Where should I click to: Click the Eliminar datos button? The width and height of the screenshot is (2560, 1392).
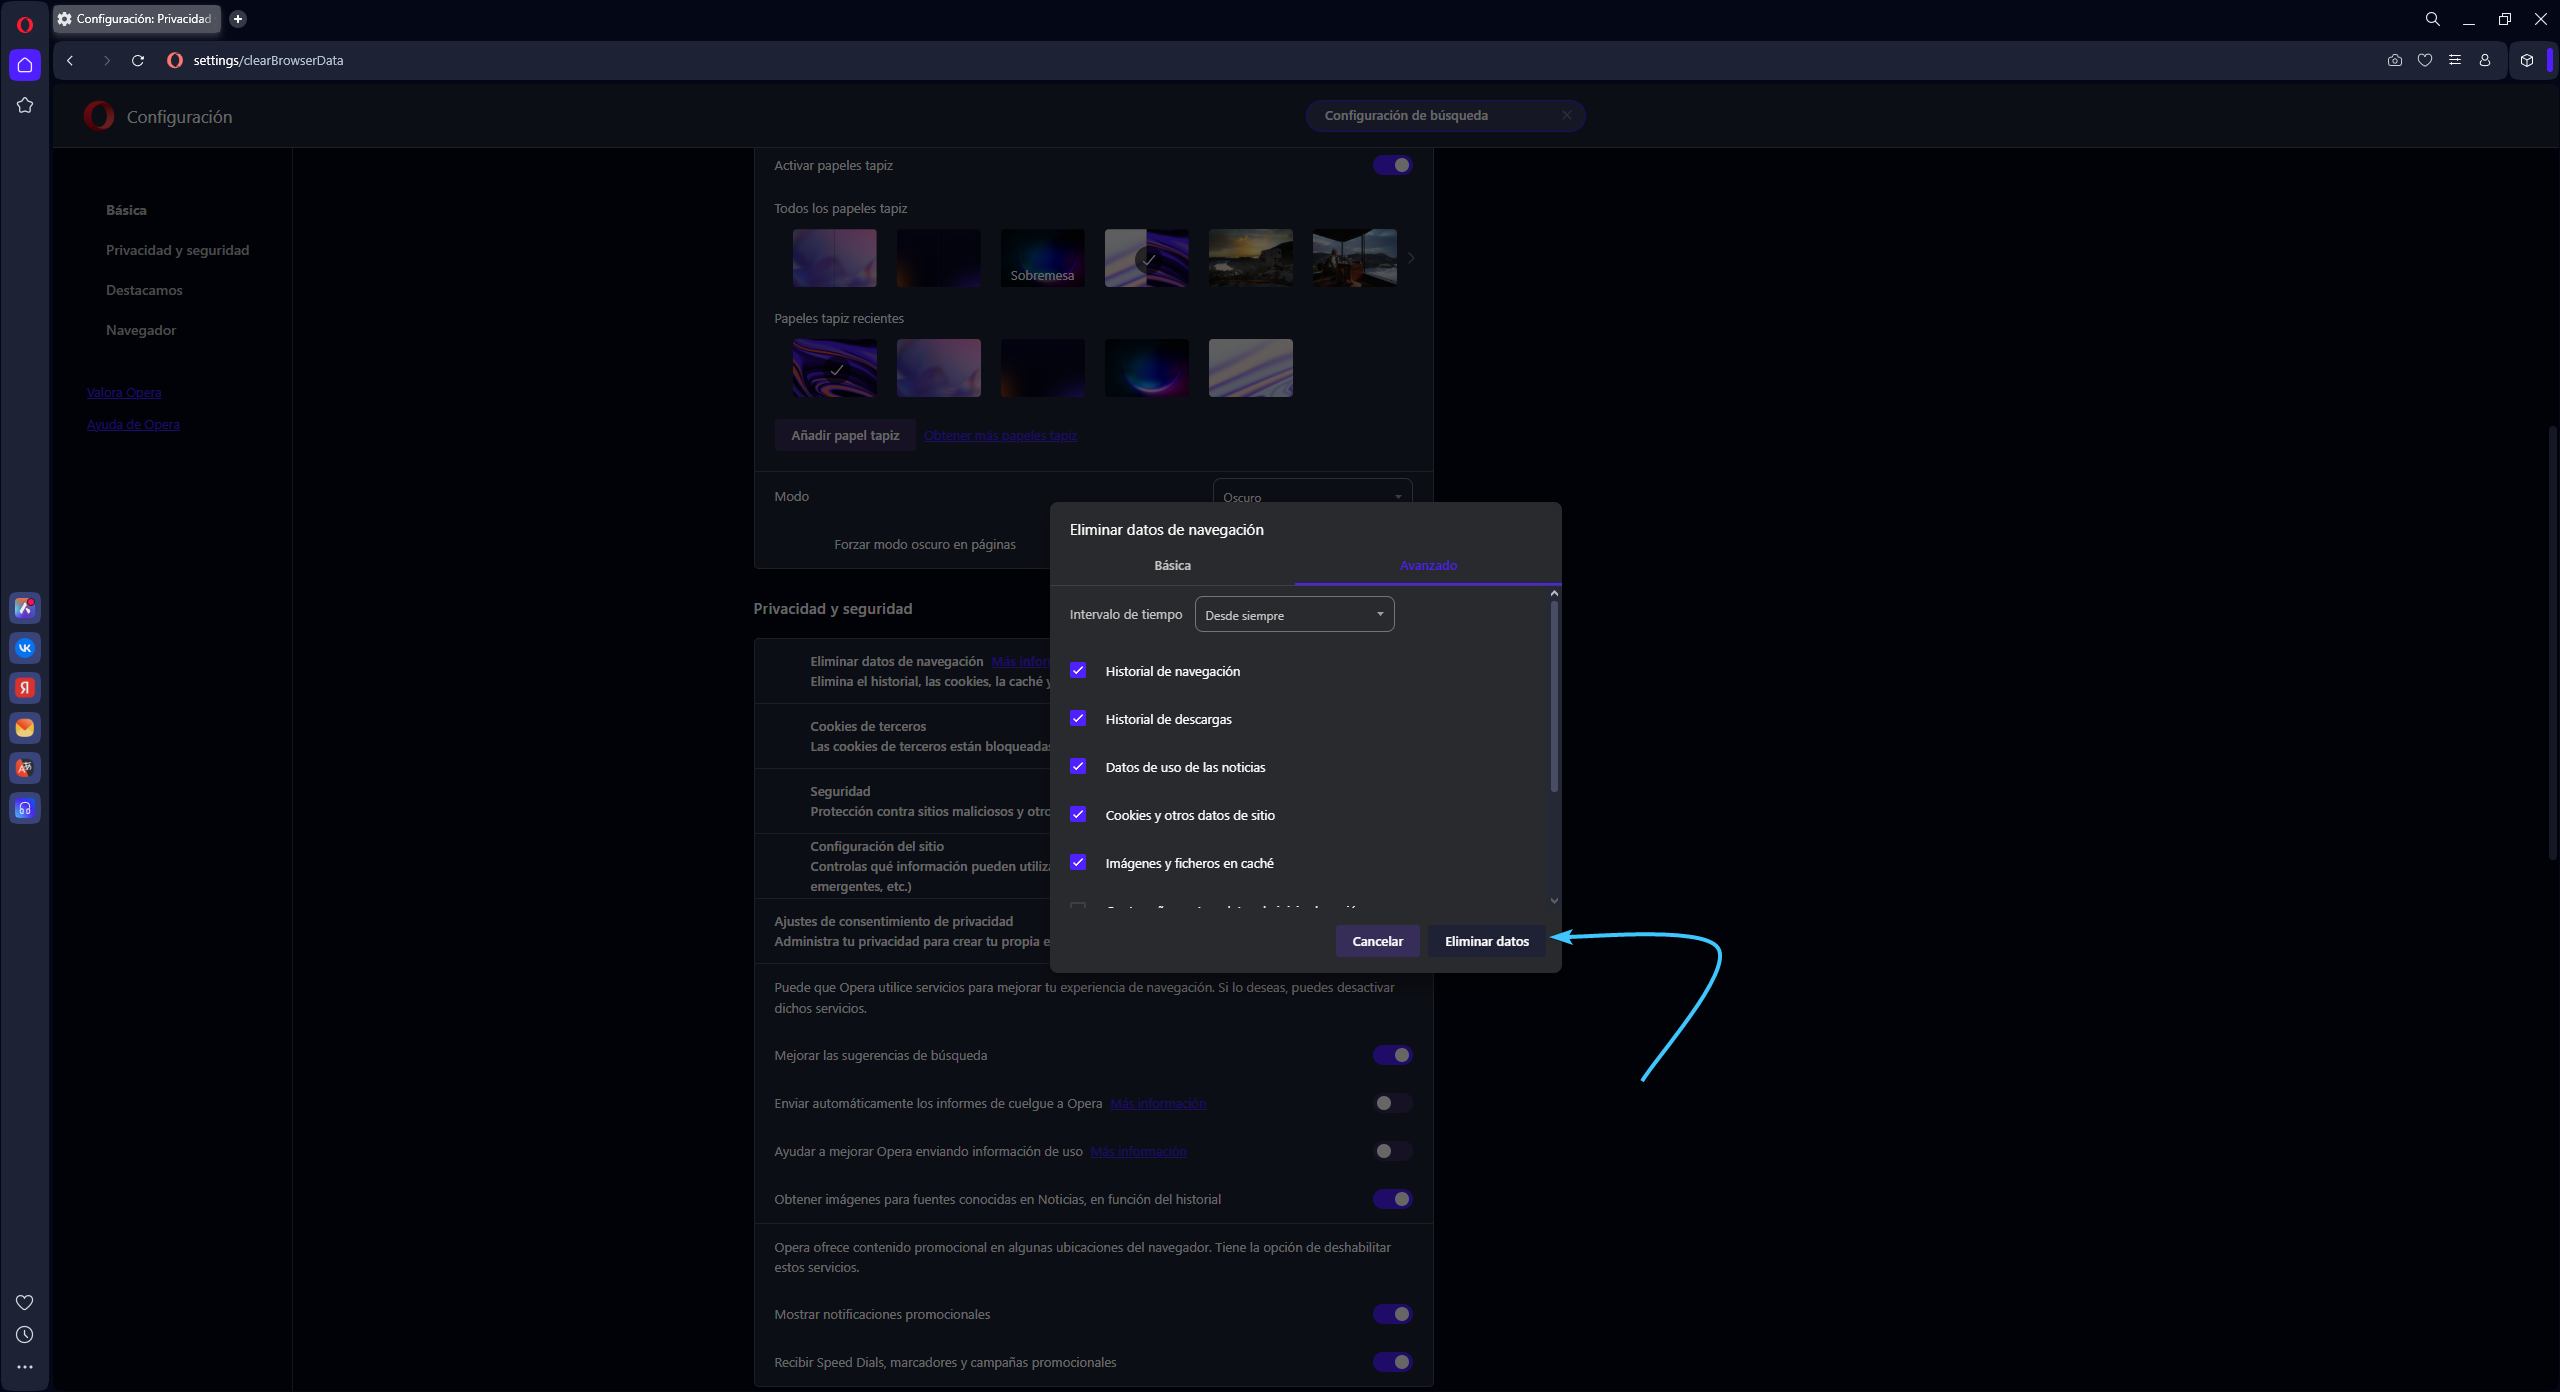click(x=1487, y=941)
